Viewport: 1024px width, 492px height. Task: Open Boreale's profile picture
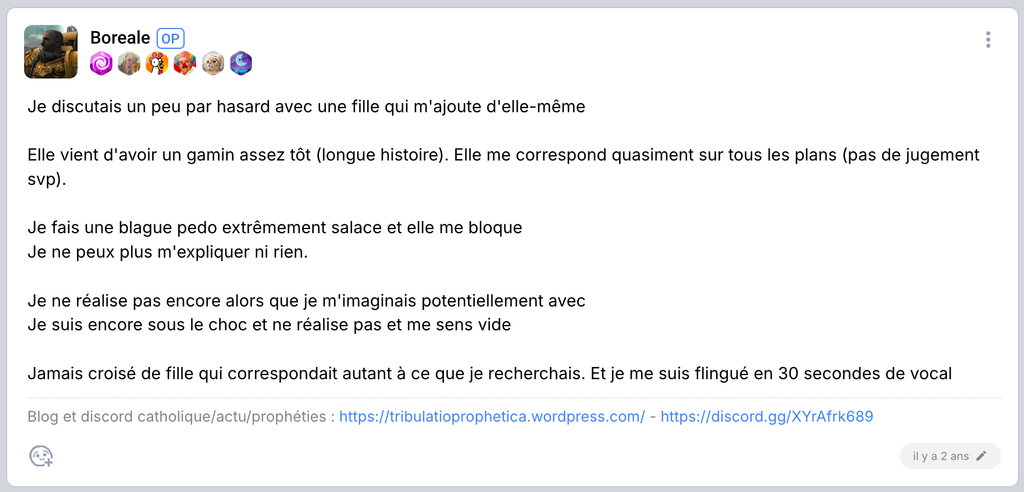(50, 51)
